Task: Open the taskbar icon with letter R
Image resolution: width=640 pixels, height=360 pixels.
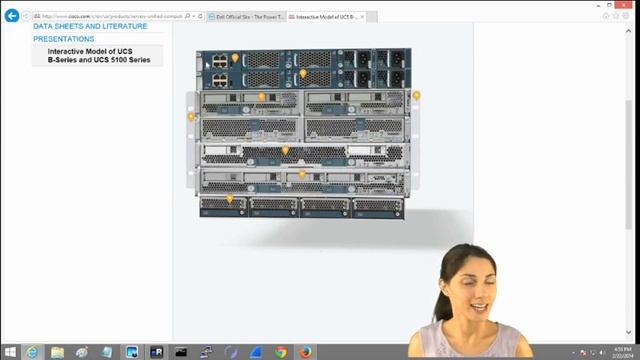Action: [156, 352]
